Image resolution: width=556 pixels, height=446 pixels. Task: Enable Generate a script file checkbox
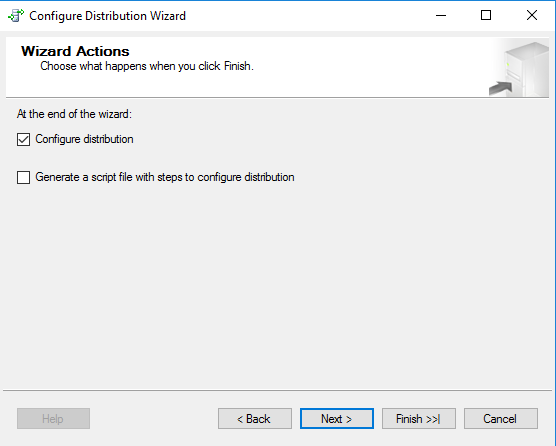23,177
